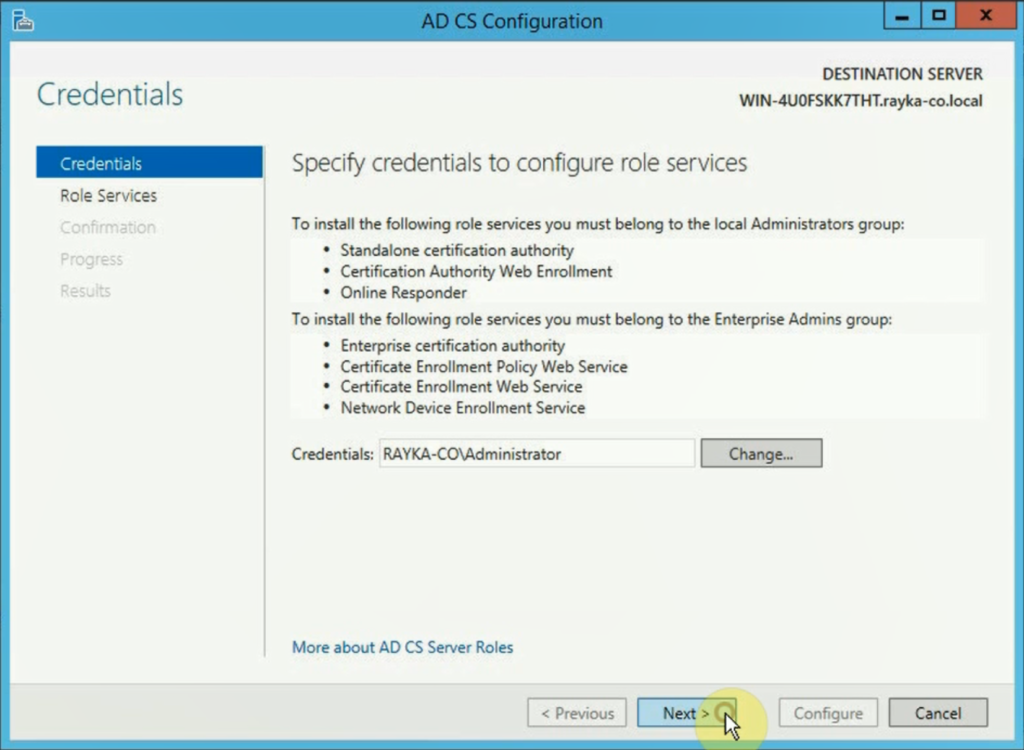Select the Progress step in sidebar
Screen dimensions: 1024x750
pos(91,259)
